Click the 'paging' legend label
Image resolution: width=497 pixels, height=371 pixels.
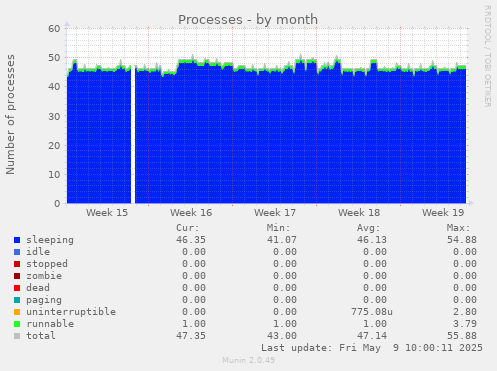tap(44, 300)
